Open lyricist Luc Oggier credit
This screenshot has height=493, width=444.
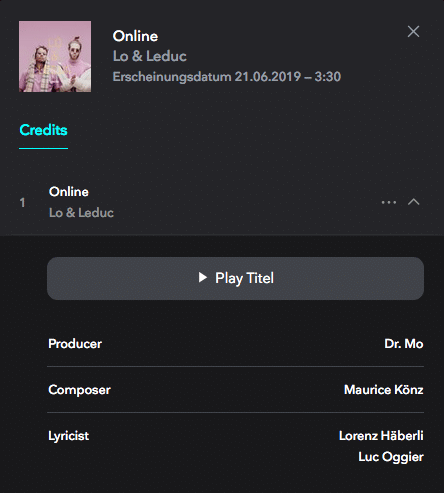tap(391, 457)
